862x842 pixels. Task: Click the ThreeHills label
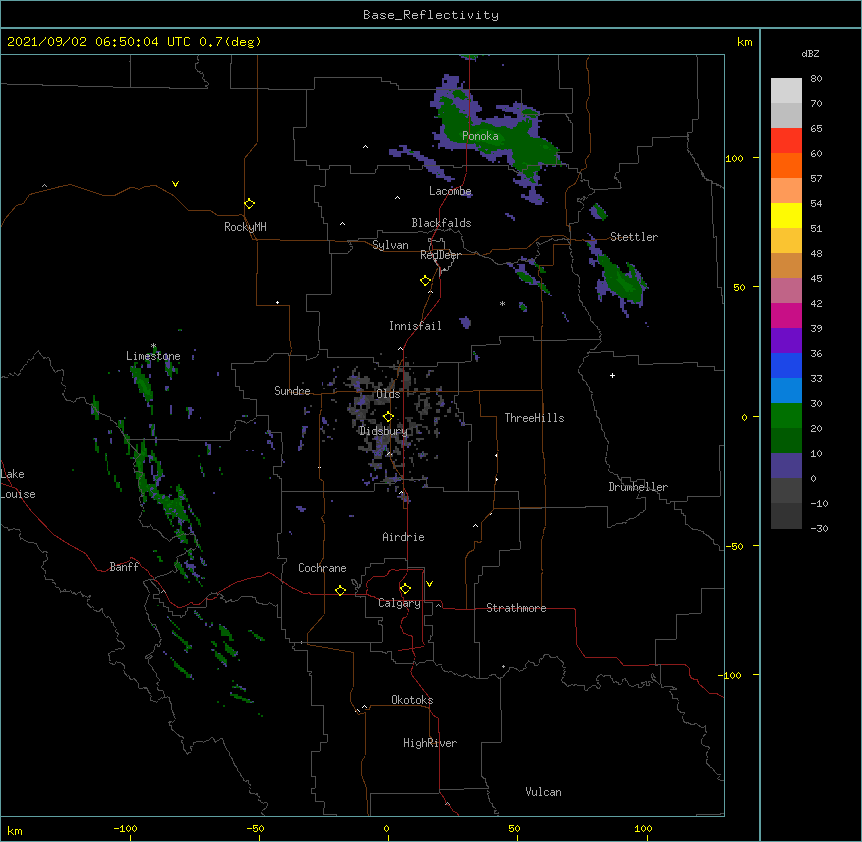pyautogui.click(x=534, y=418)
